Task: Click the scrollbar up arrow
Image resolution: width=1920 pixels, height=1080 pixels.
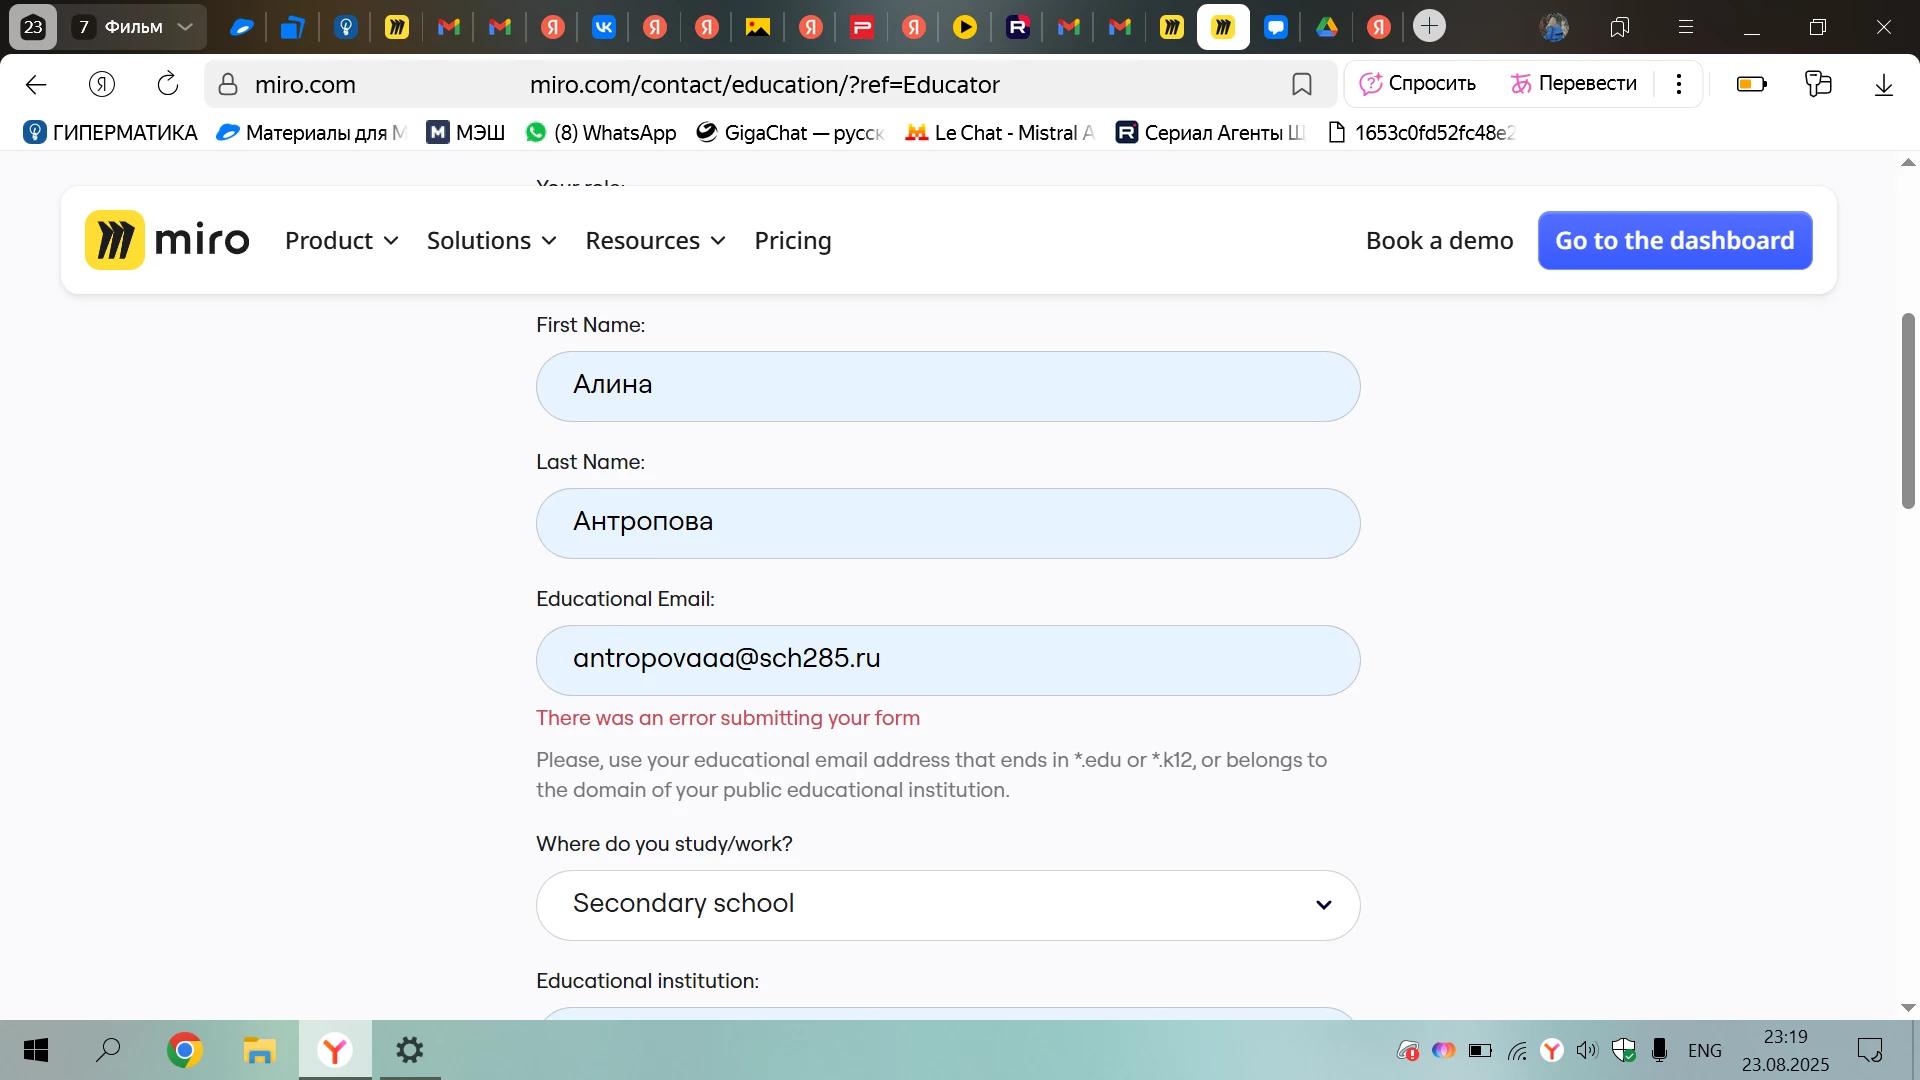Action: point(1908,162)
